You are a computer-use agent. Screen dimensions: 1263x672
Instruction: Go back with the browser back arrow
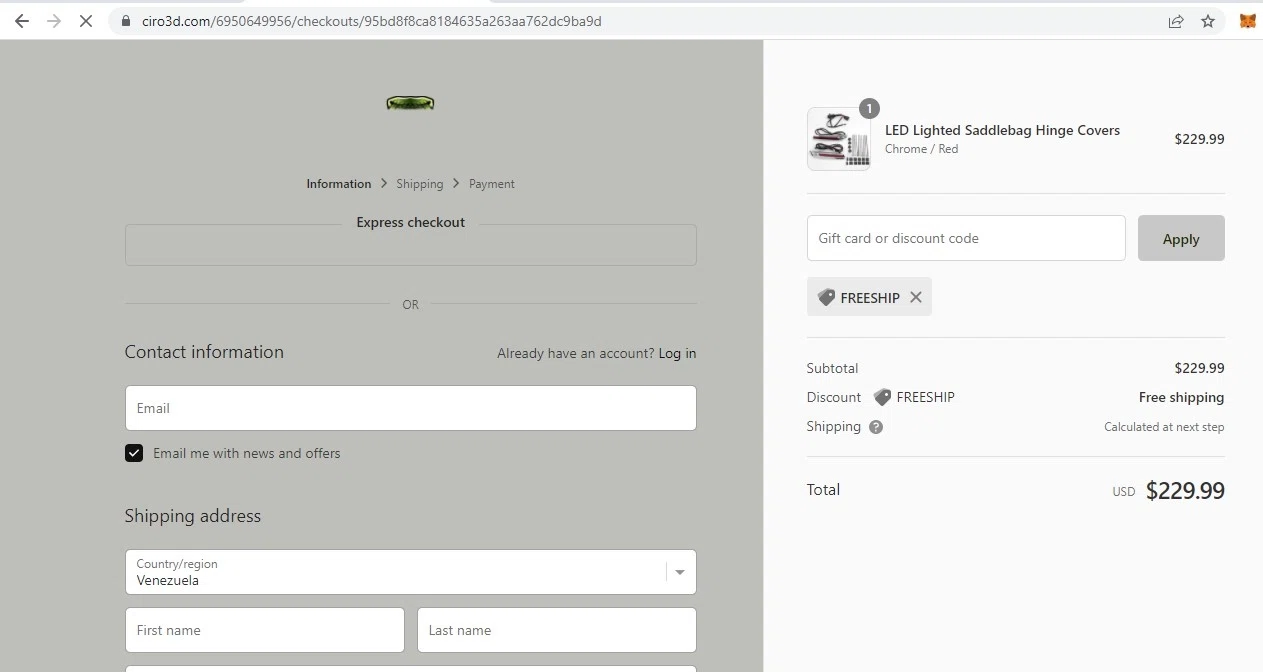click(22, 21)
